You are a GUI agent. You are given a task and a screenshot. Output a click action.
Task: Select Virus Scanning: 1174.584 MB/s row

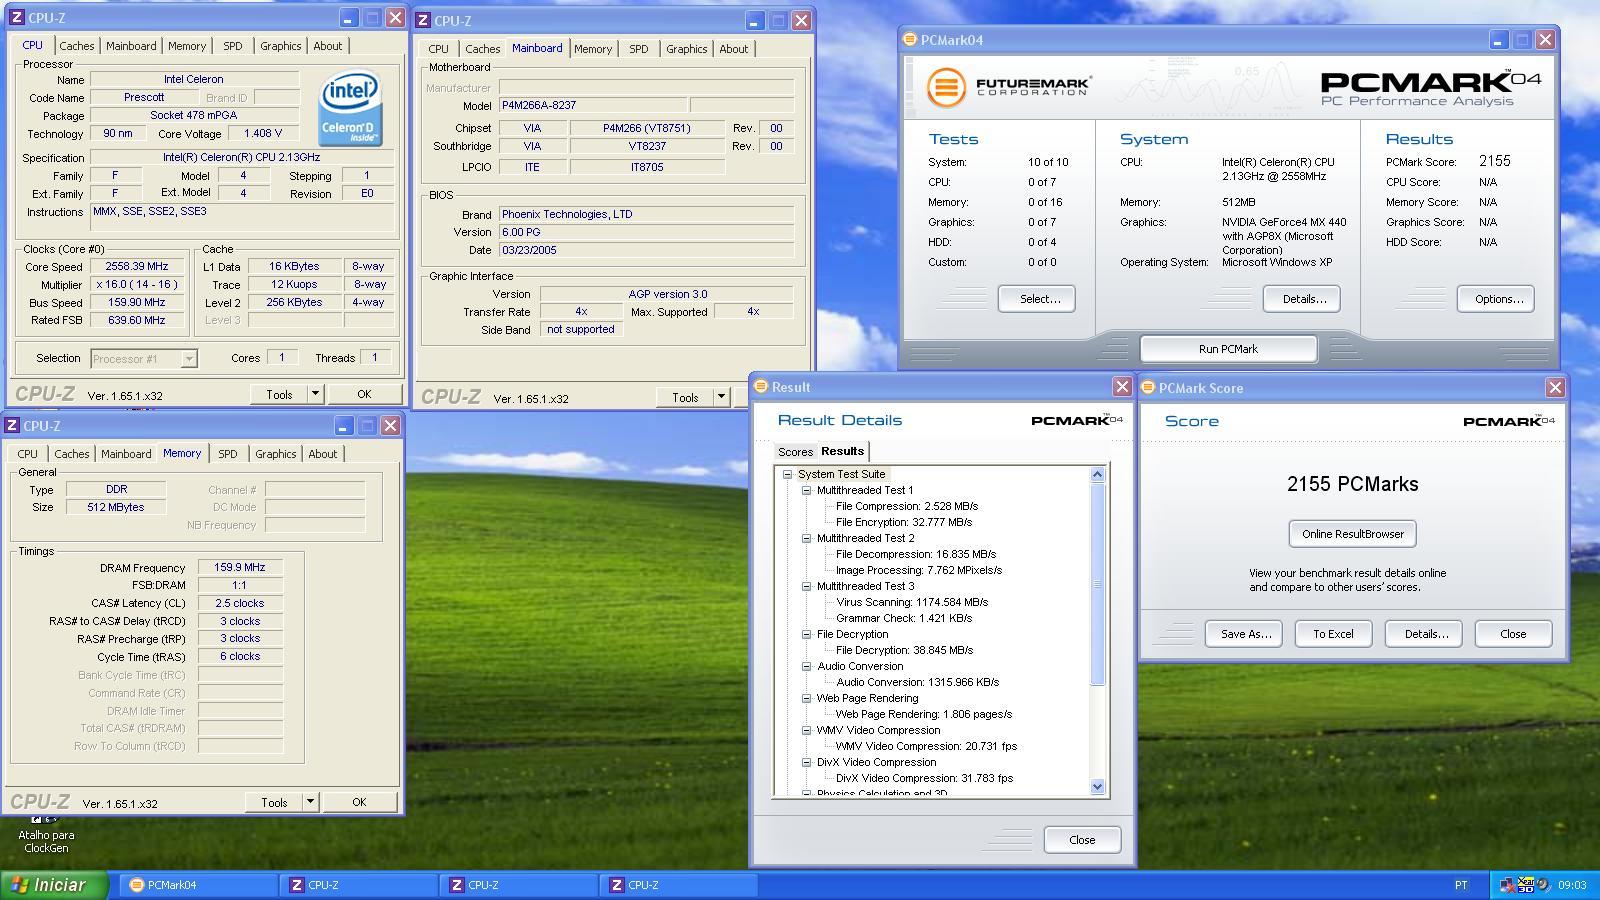(x=912, y=602)
